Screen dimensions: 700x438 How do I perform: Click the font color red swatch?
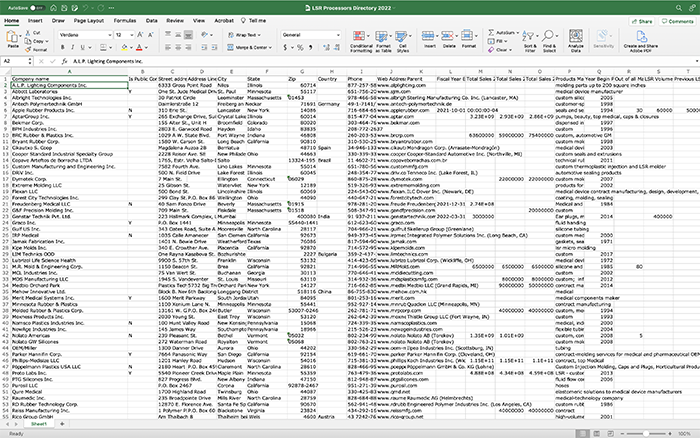[x=136, y=47]
